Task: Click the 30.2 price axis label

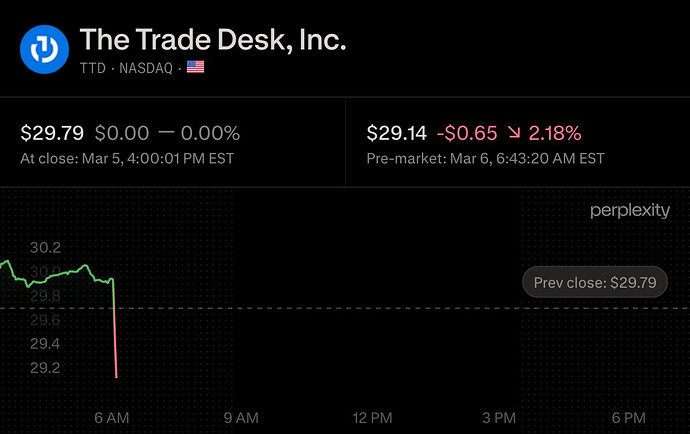Action: 46,247
